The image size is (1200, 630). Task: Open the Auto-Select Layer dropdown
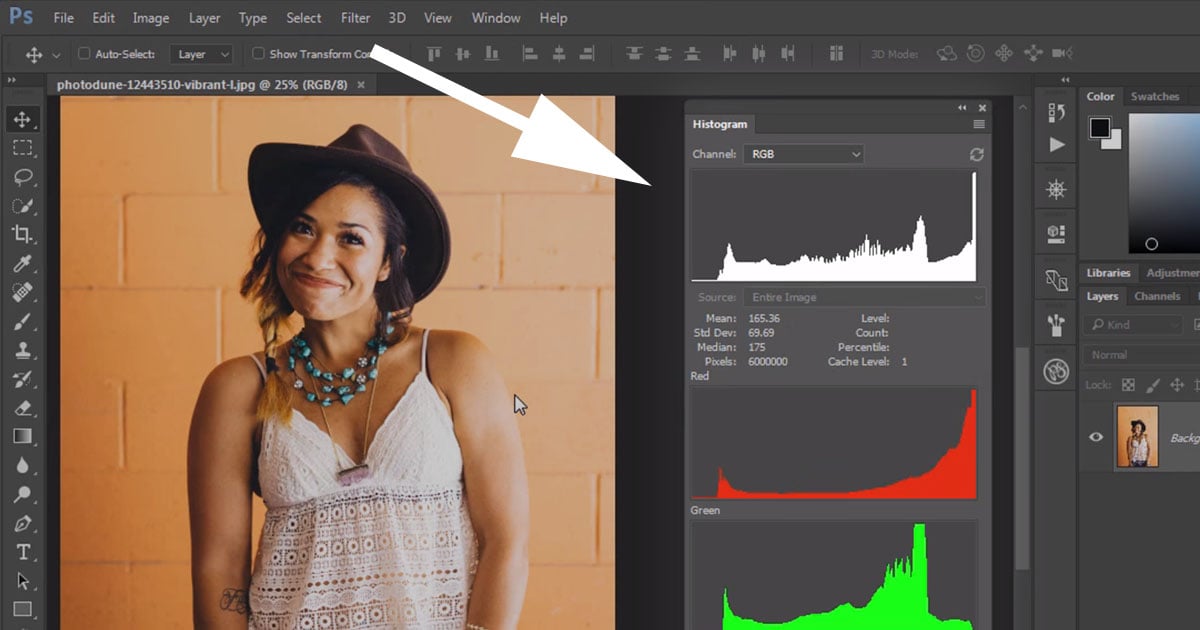click(201, 54)
